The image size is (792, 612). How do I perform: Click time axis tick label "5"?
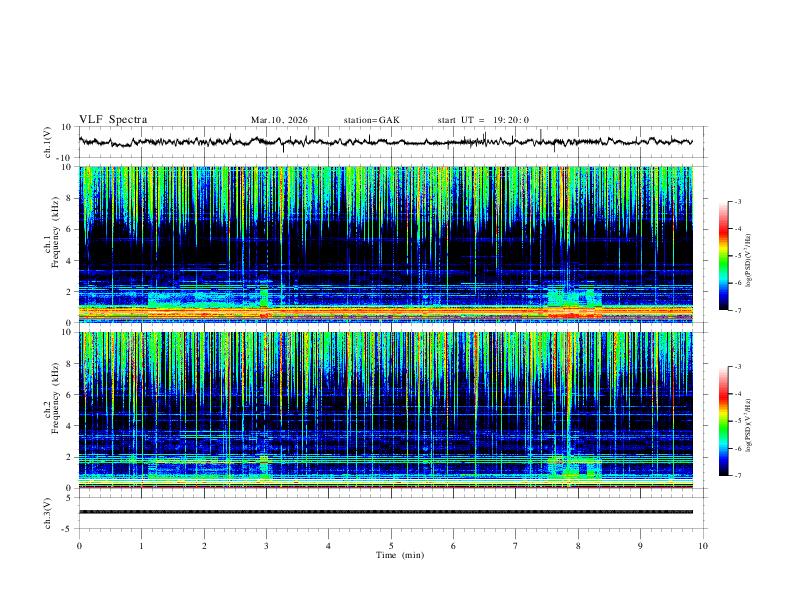391,546
